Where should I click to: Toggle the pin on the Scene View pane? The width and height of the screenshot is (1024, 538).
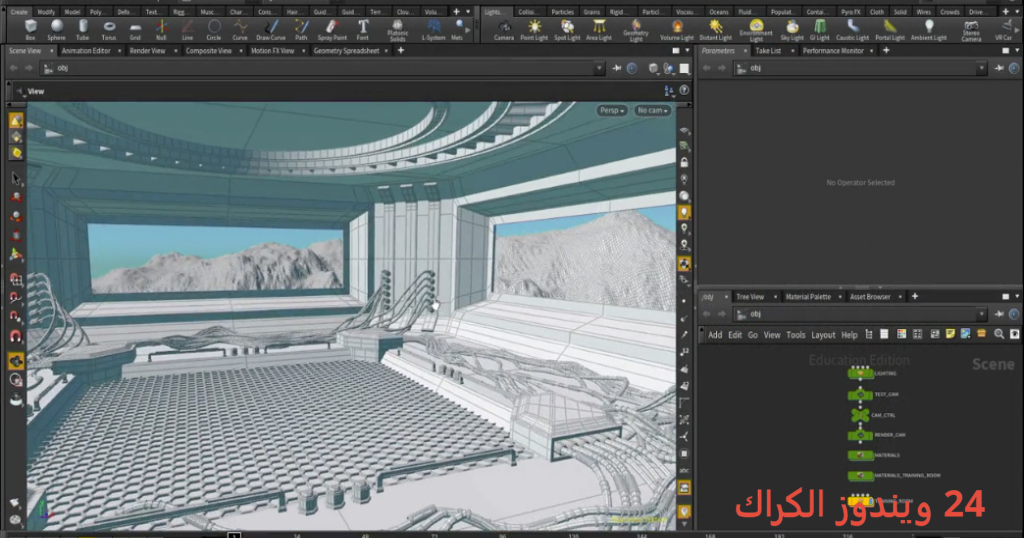point(617,68)
